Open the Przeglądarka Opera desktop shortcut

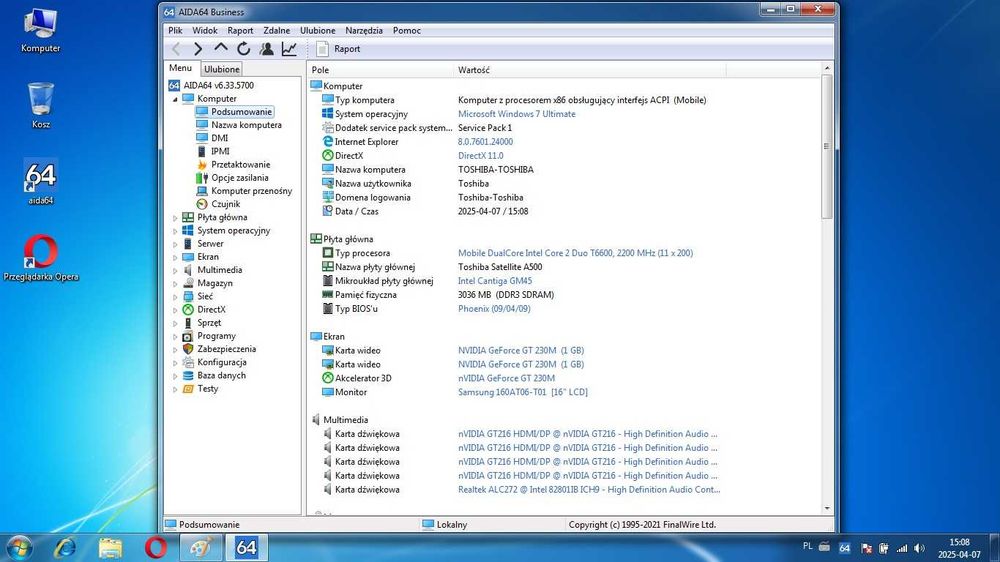(41, 258)
